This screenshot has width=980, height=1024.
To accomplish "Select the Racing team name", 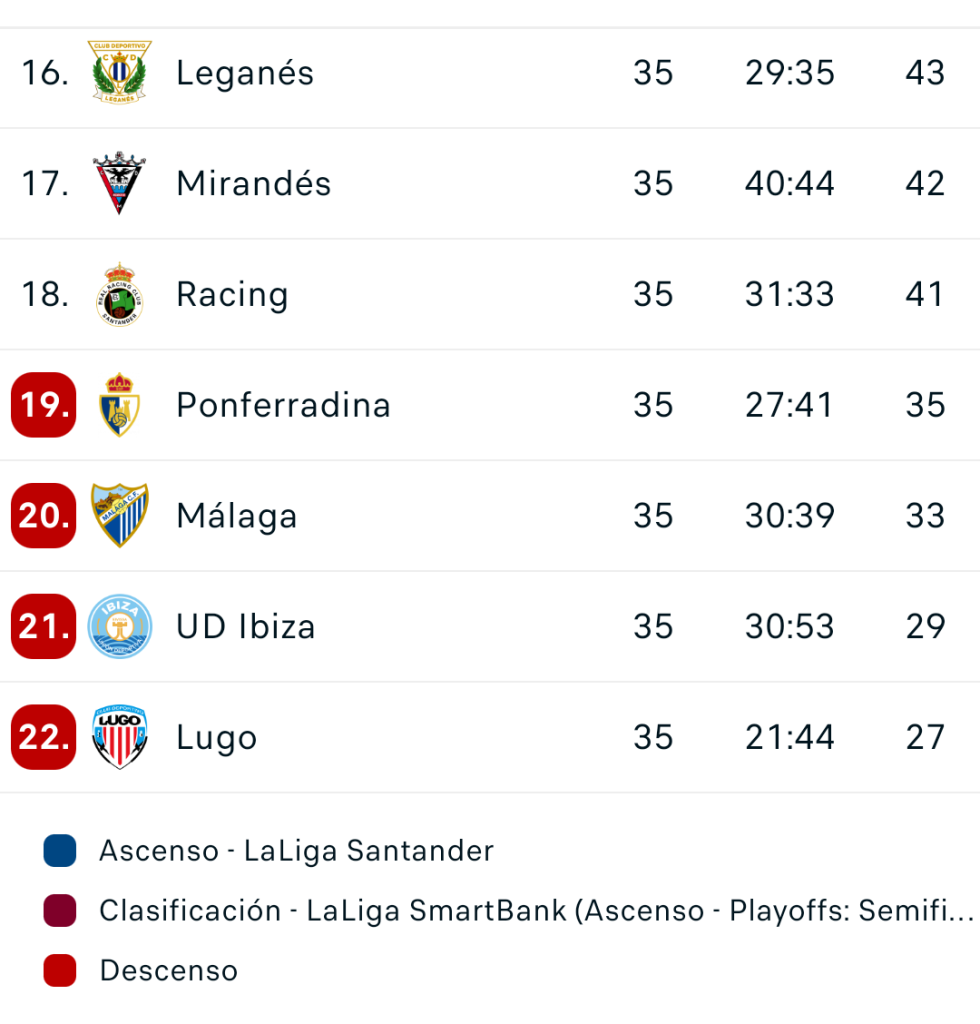I will tap(232, 295).
